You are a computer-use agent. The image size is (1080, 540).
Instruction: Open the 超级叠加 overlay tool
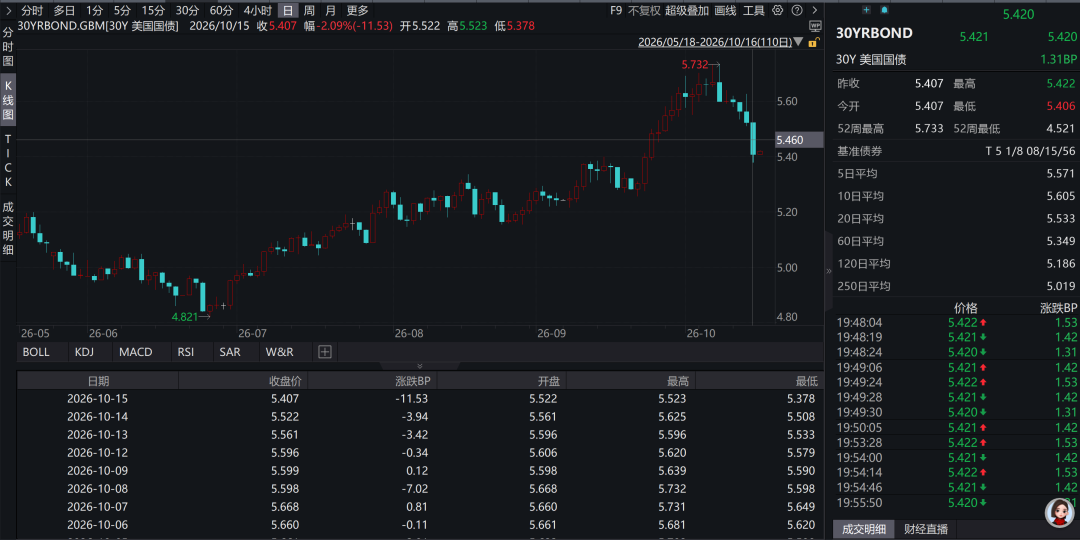(687, 10)
